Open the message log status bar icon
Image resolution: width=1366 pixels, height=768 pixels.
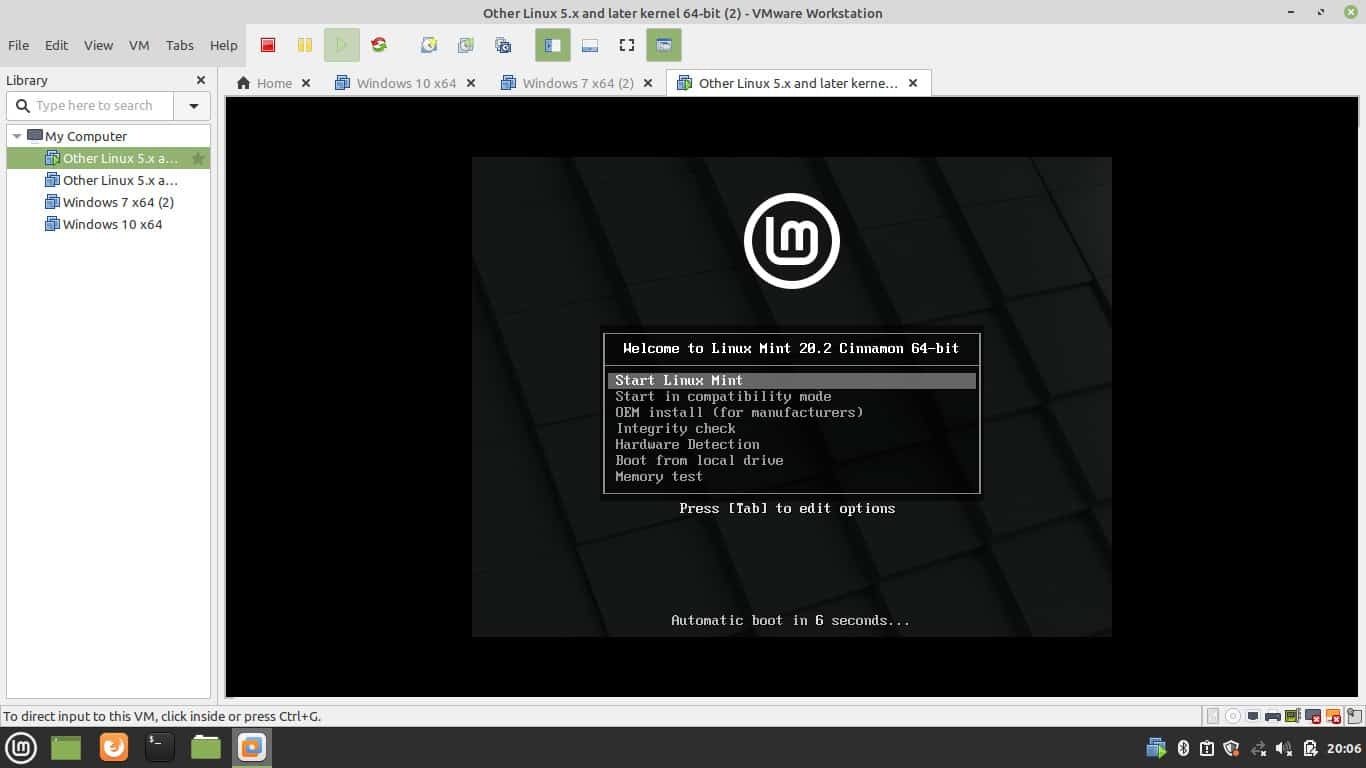(1353, 716)
